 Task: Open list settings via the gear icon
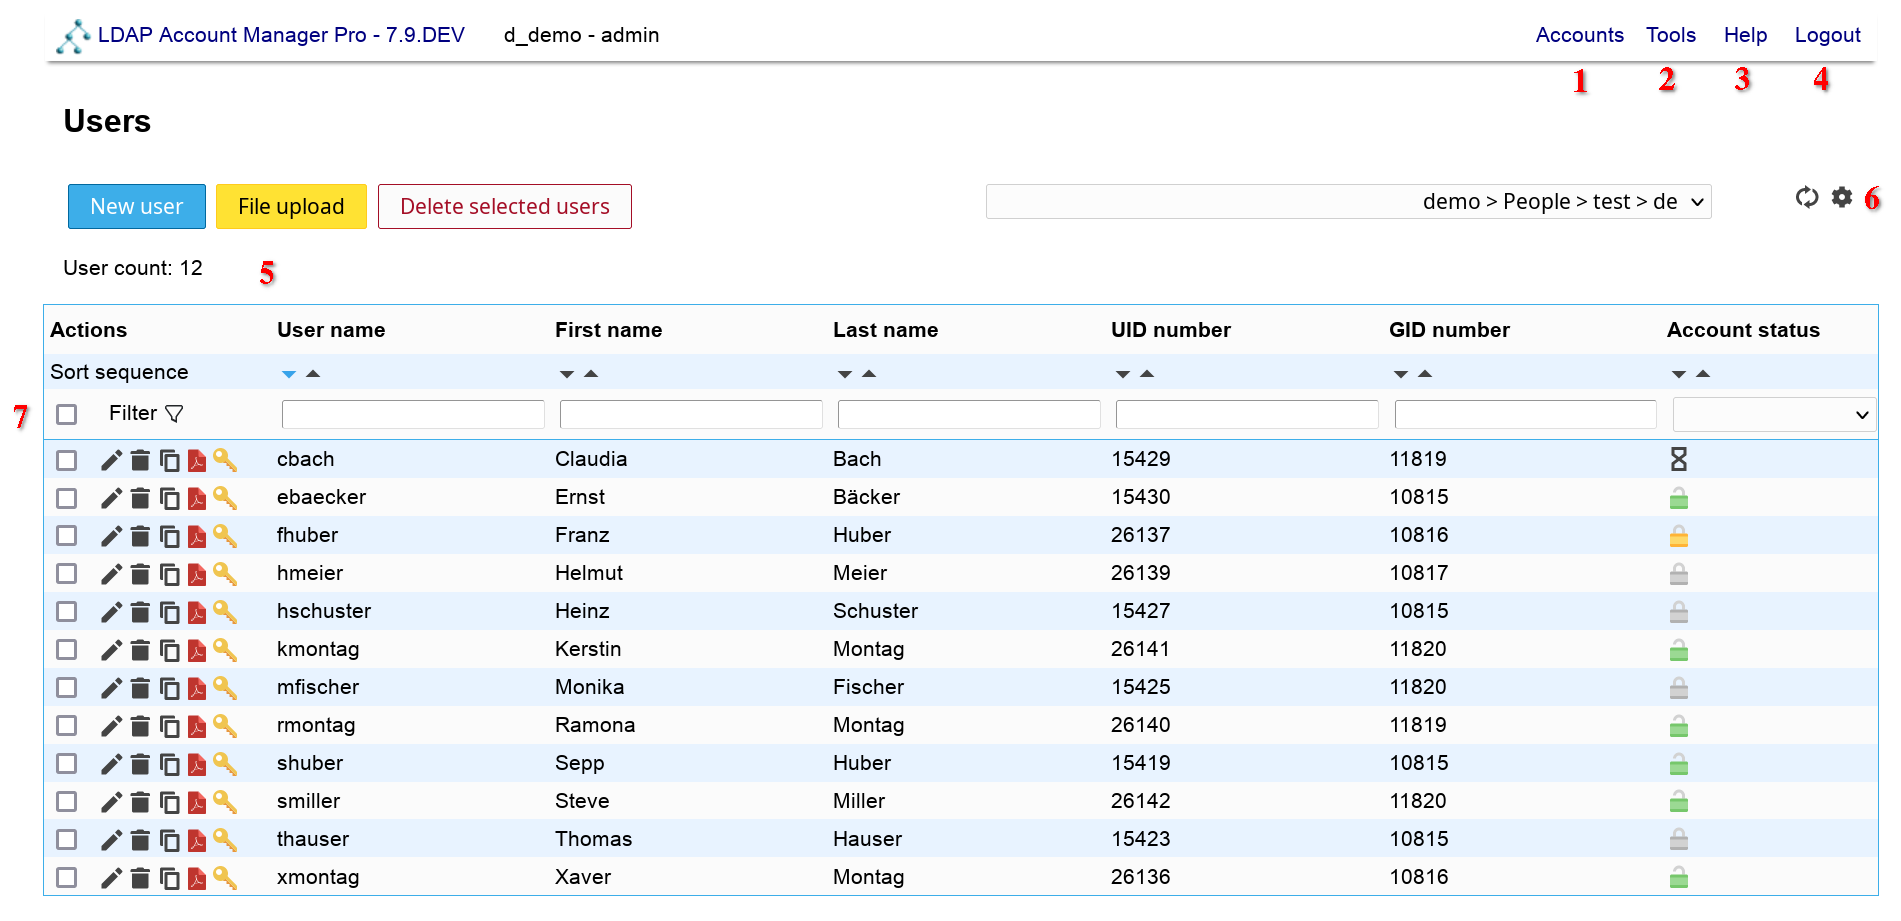1842,198
